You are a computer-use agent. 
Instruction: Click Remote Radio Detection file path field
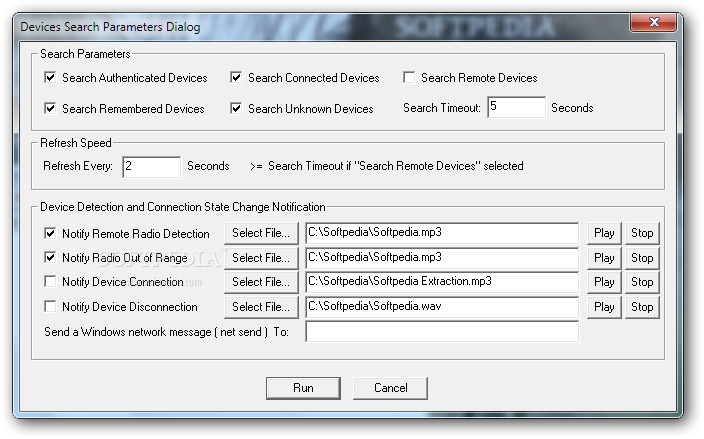click(442, 233)
